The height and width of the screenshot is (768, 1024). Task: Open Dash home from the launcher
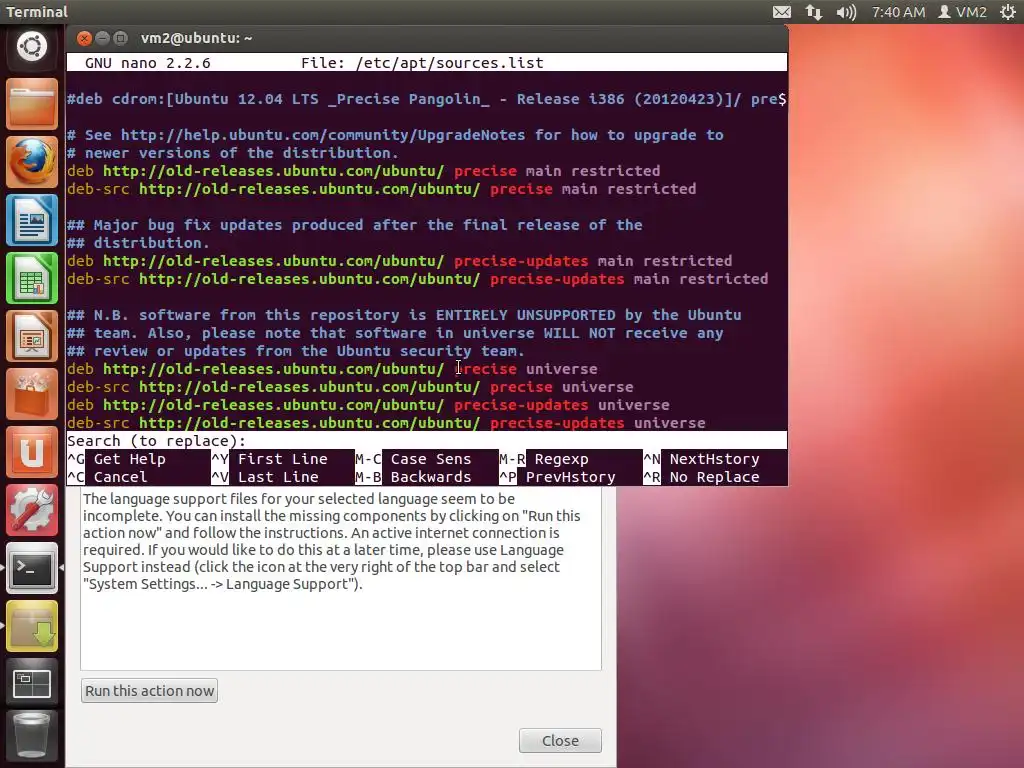coord(32,46)
